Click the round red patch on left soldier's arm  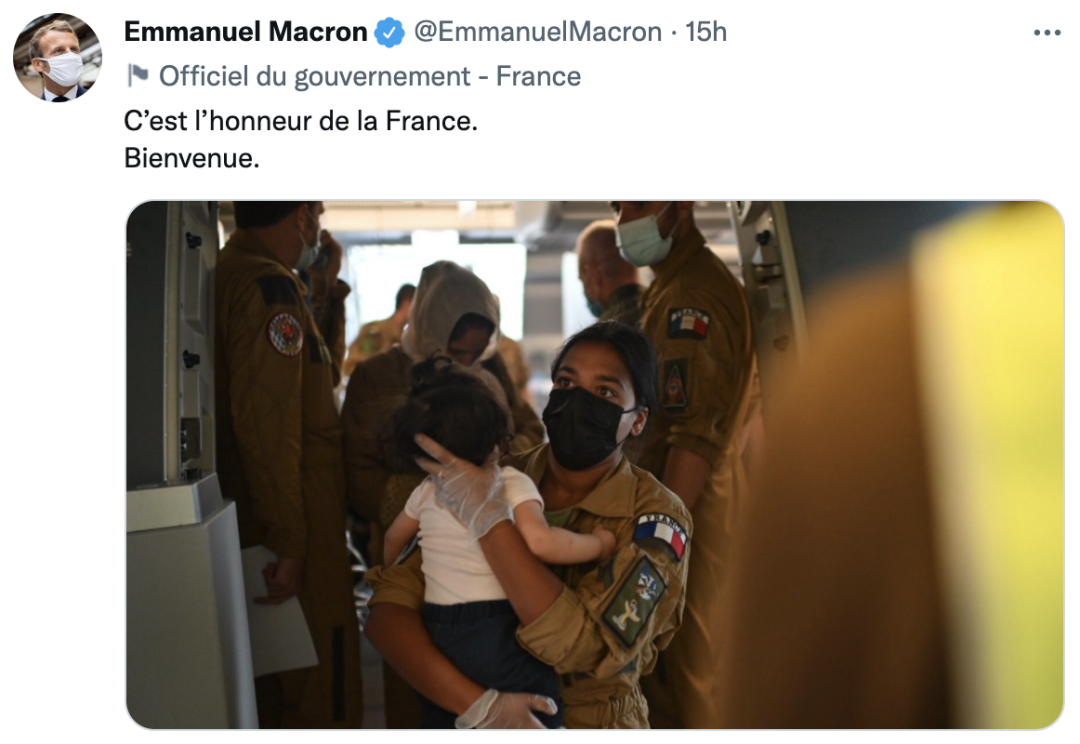pyautogui.click(x=285, y=334)
